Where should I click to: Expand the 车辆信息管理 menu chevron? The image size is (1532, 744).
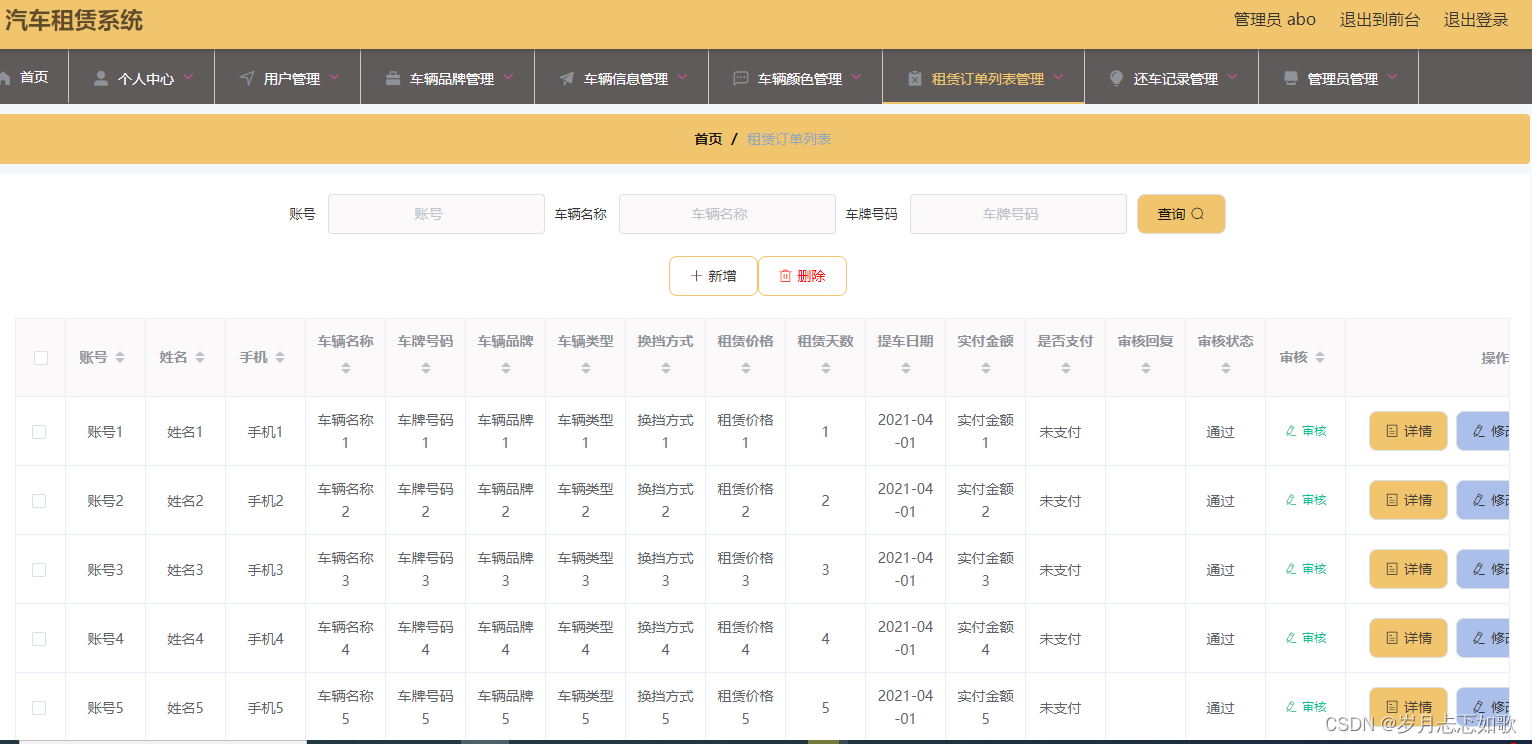(683, 76)
